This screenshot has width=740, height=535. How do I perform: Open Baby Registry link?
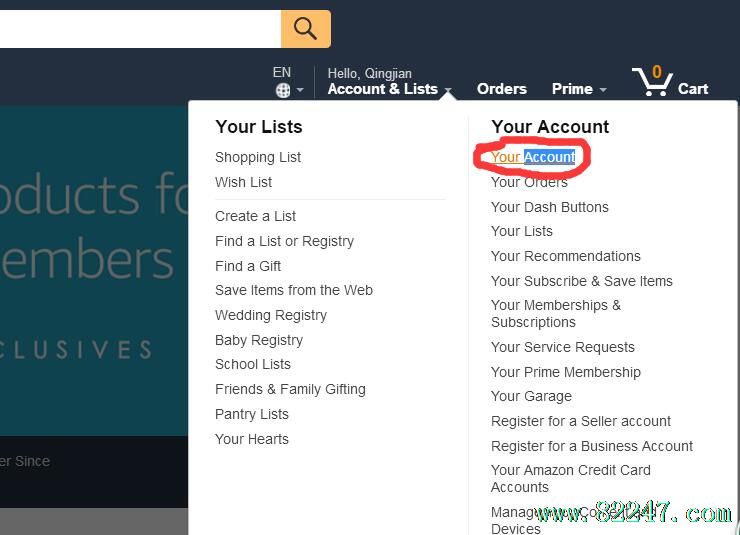(x=258, y=340)
